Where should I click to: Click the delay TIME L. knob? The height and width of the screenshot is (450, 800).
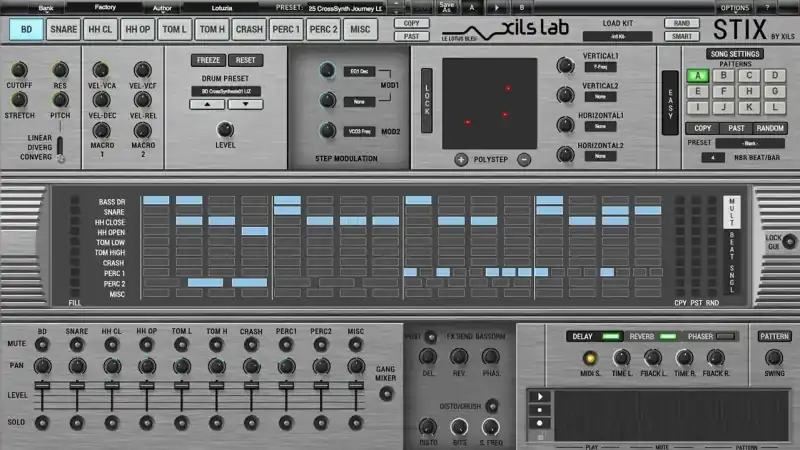(x=621, y=358)
